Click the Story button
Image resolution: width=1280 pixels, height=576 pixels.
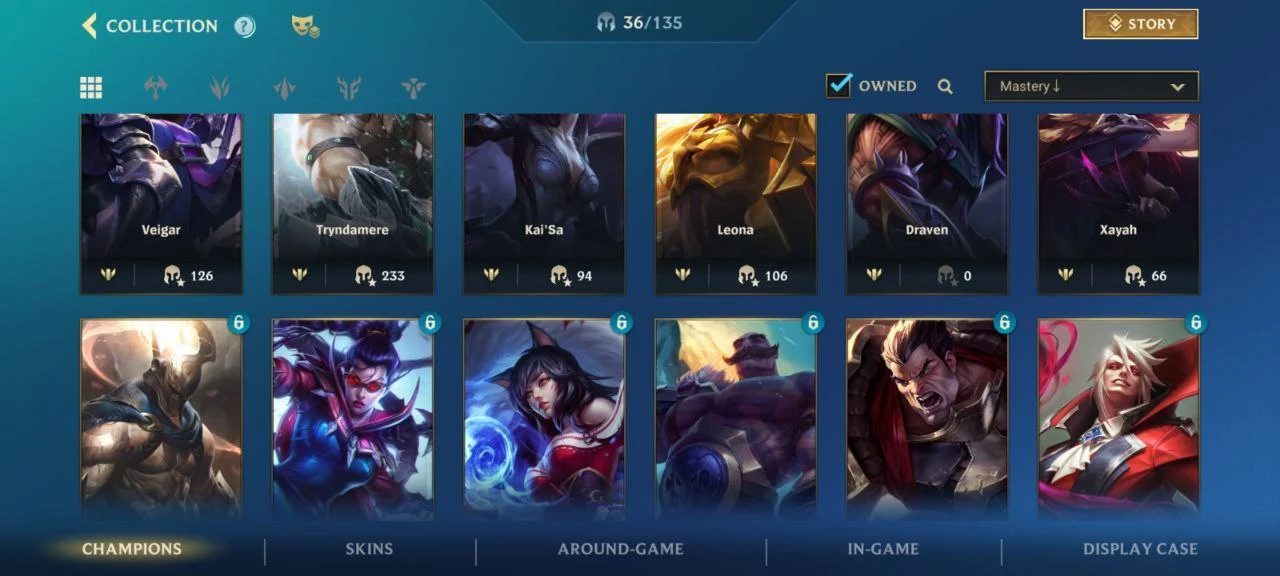pyautogui.click(x=1140, y=24)
